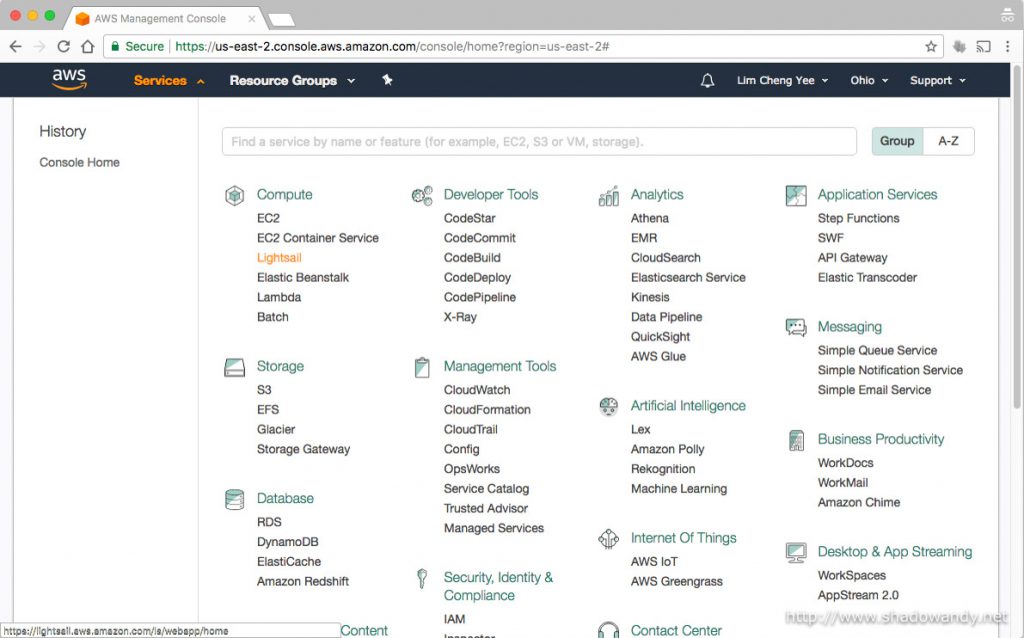This screenshot has height=638, width=1024.
Task: Click the pushpin icon in navbar
Action: pos(387,80)
